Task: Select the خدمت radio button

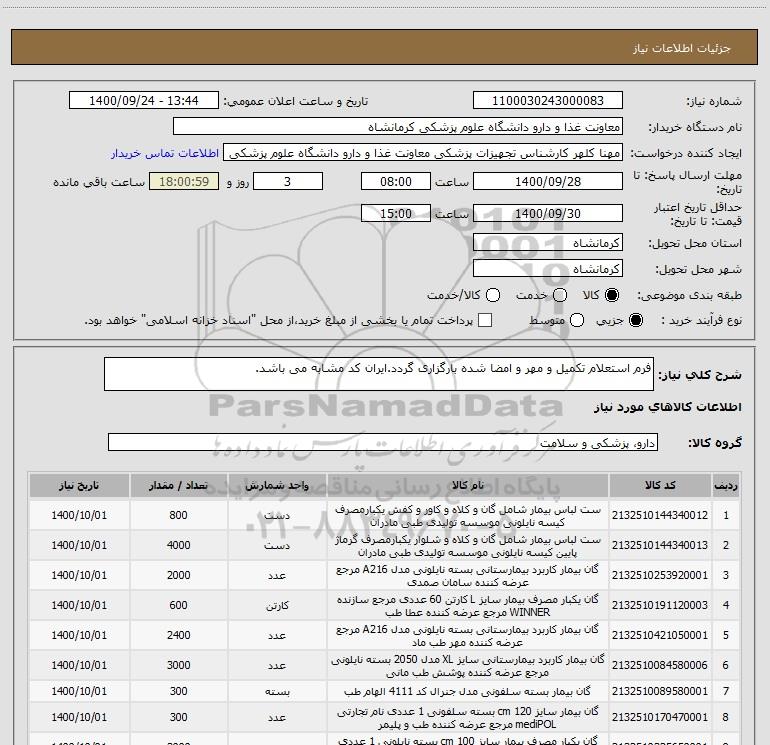Action: 560,295
